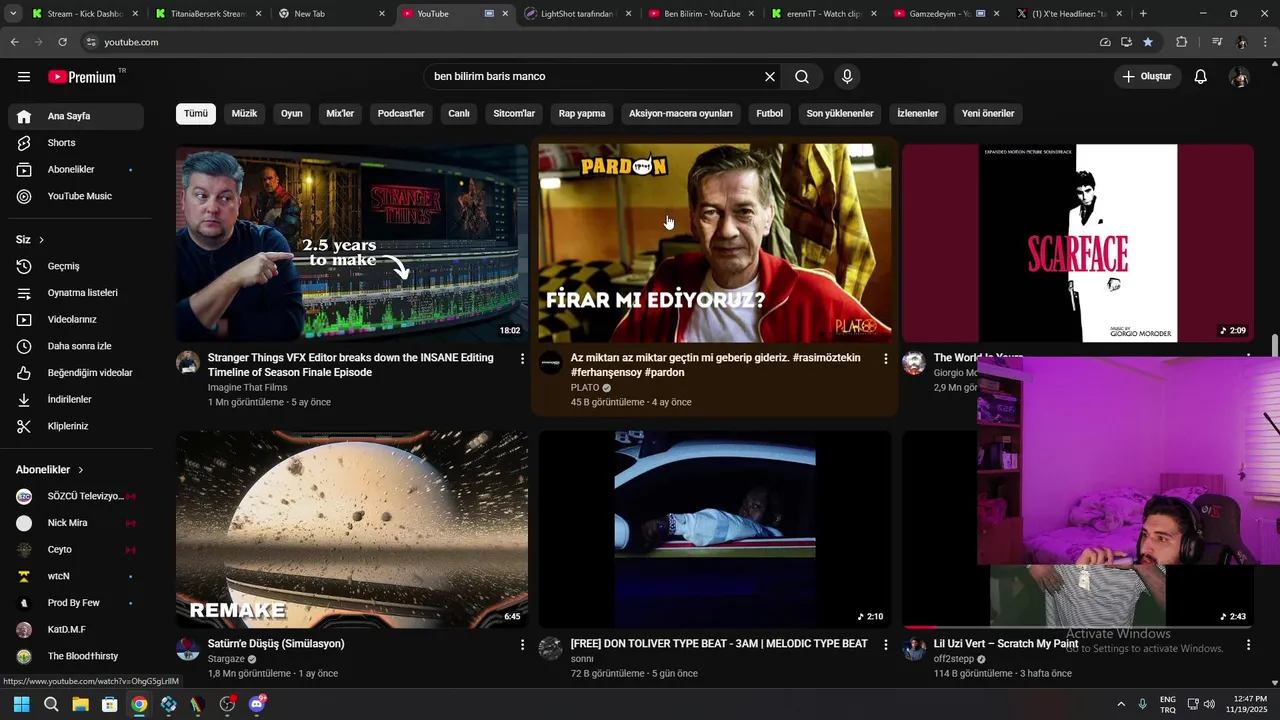Image resolution: width=1280 pixels, height=720 pixels.
Task: Open Ceyto channel subscription
Action: click(76, 550)
